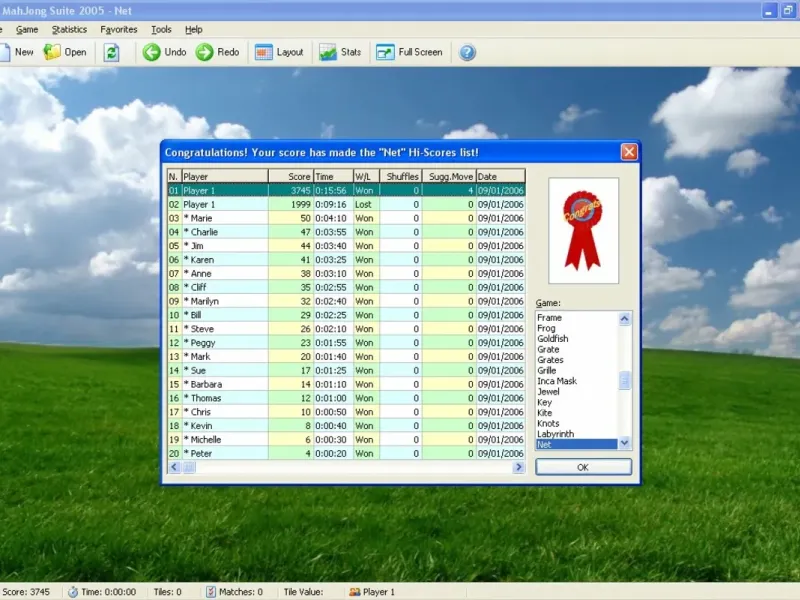Click the Game list scrollbar thumb
The width and height of the screenshot is (800, 600).
tap(624, 381)
